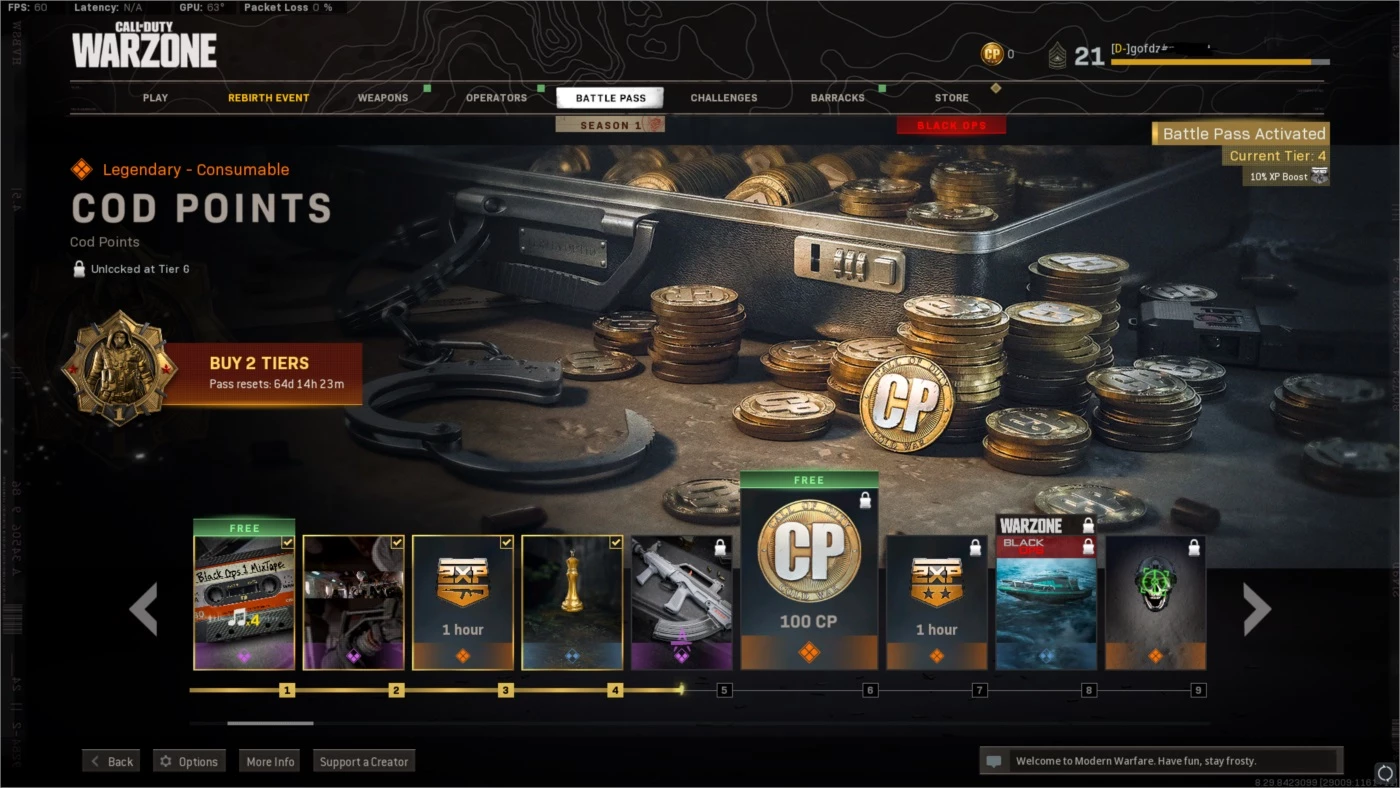Switch to the Challenges tab
The height and width of the screenshot is (788, 1400).
point(724,98)
